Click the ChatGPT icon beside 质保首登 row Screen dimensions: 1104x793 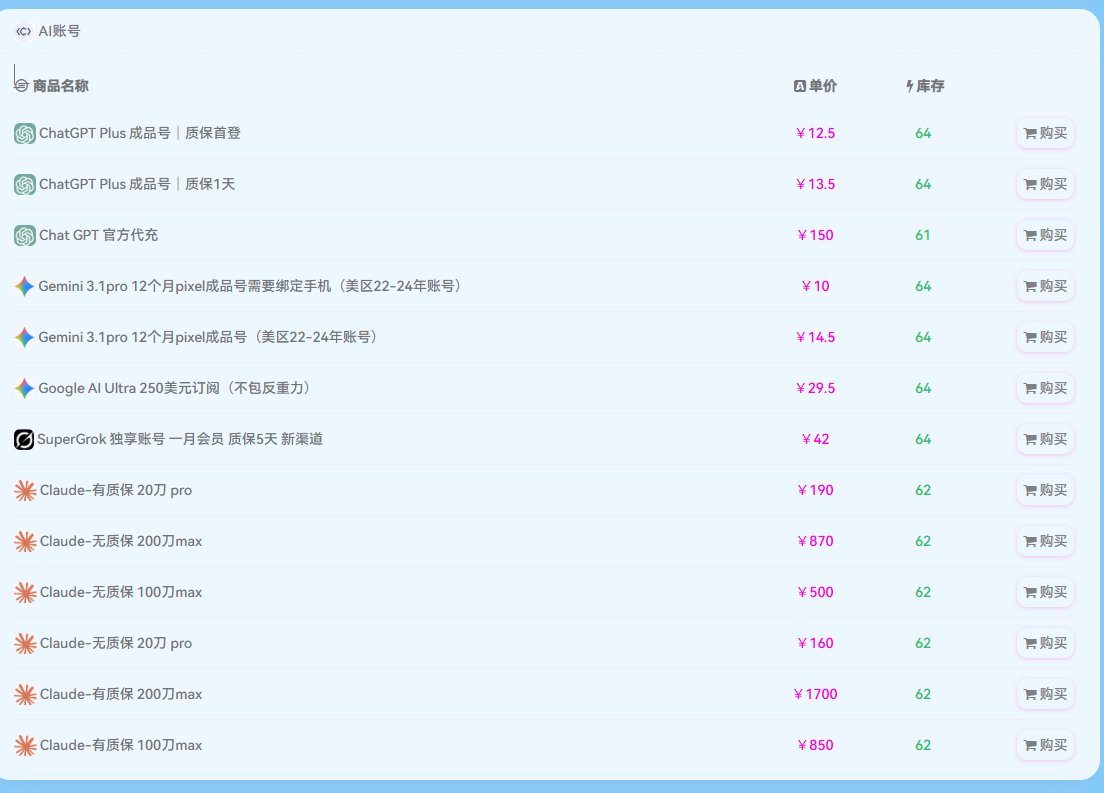25,134
